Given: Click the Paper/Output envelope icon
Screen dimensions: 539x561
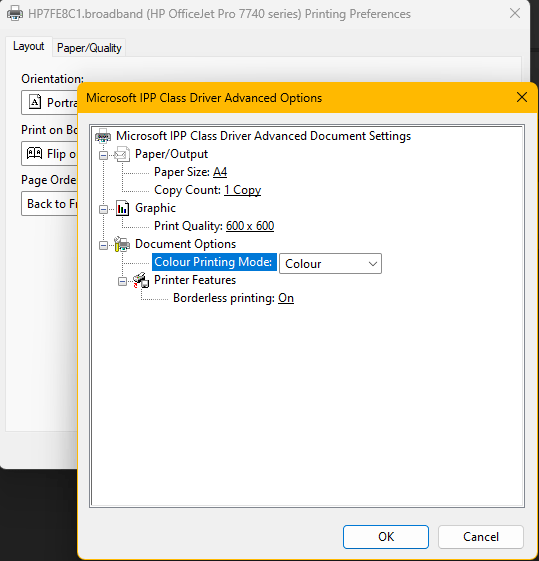Looking at the screenshot, I should [122, 154].
